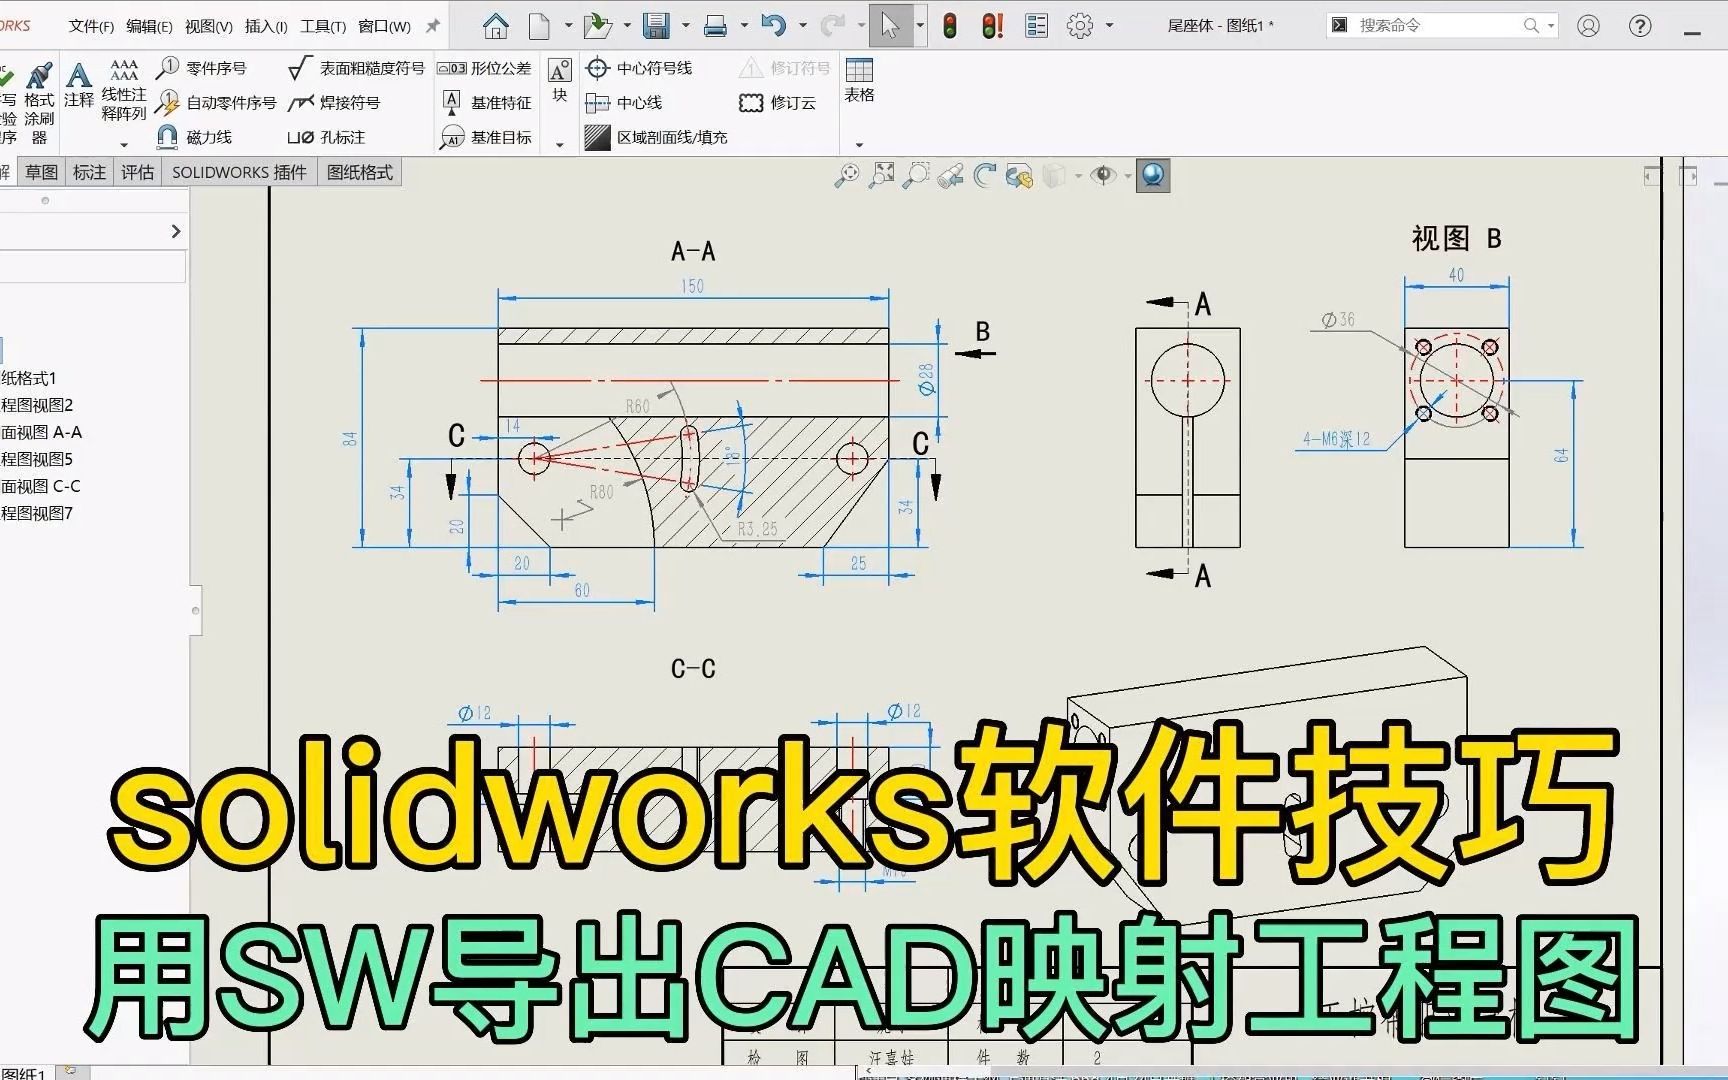Select the 格式涂刷器 format painter
This screenshot has height=1080, width=1728.
coord(39,103)
